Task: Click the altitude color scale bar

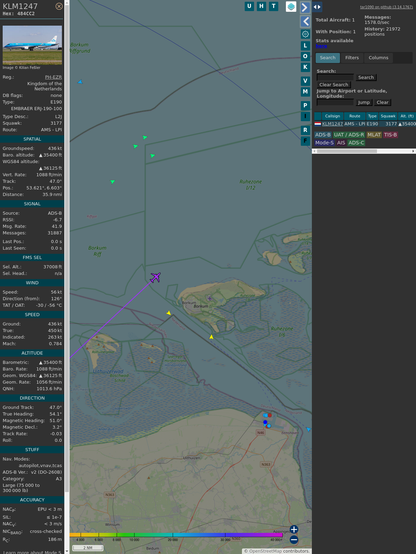Action: [x=176, y=535]
